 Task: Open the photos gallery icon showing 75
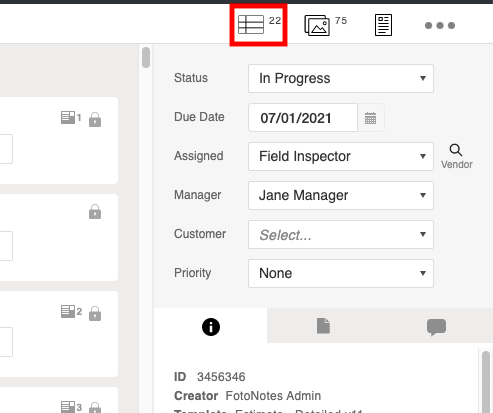pos(325,25)
